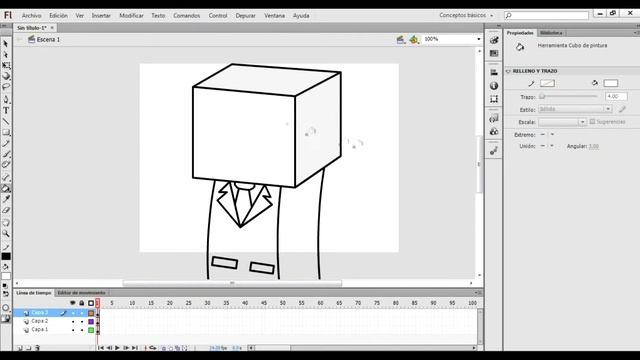This screenshot has height=360, width=640.
Task: Select the Pencil tool
Action: click(6, 143)
